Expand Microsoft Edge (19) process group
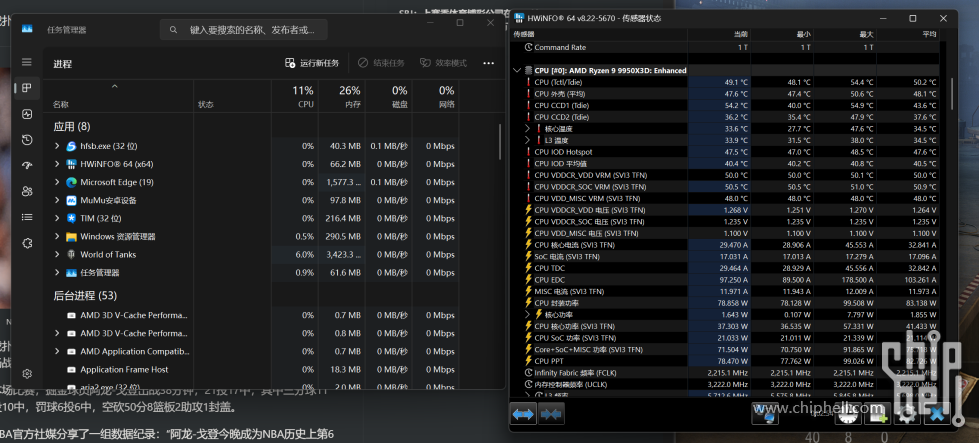Screen dimensions: 979x443 58,182
